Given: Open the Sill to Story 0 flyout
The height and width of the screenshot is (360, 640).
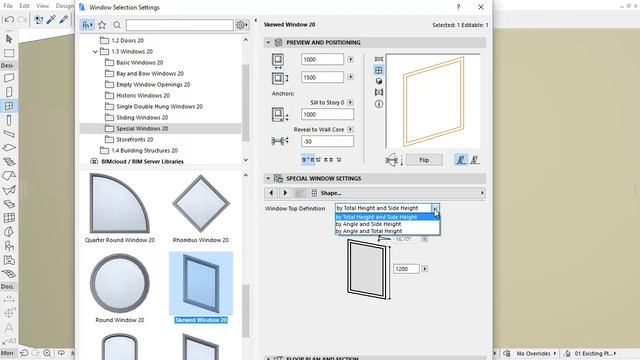Looking at the screenshot, I should (350, 102).
